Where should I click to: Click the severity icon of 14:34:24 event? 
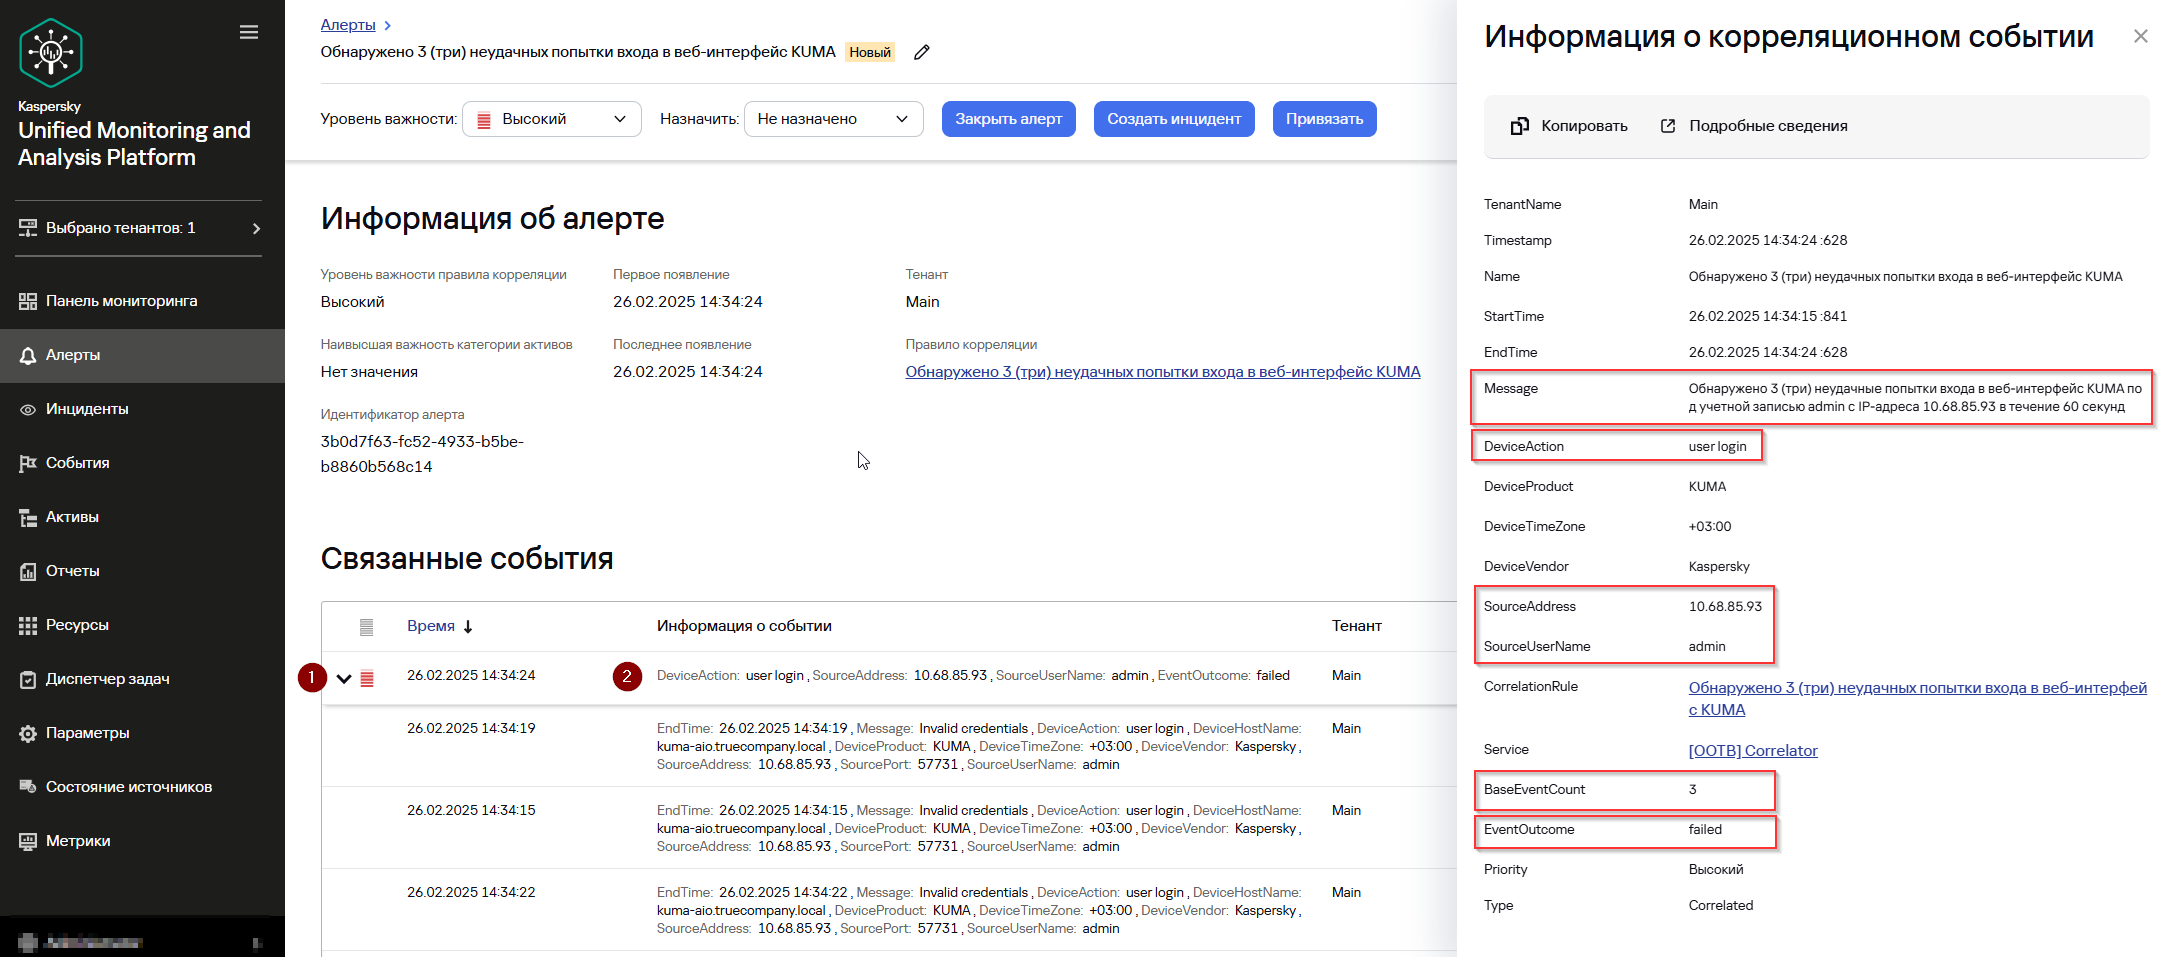click(x=367, y=678)
